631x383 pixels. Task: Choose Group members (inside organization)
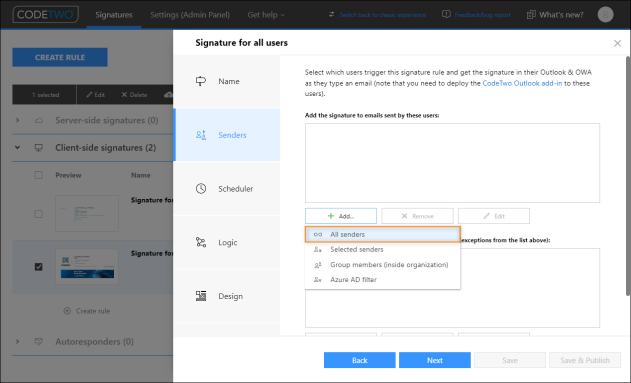(383, 265)
